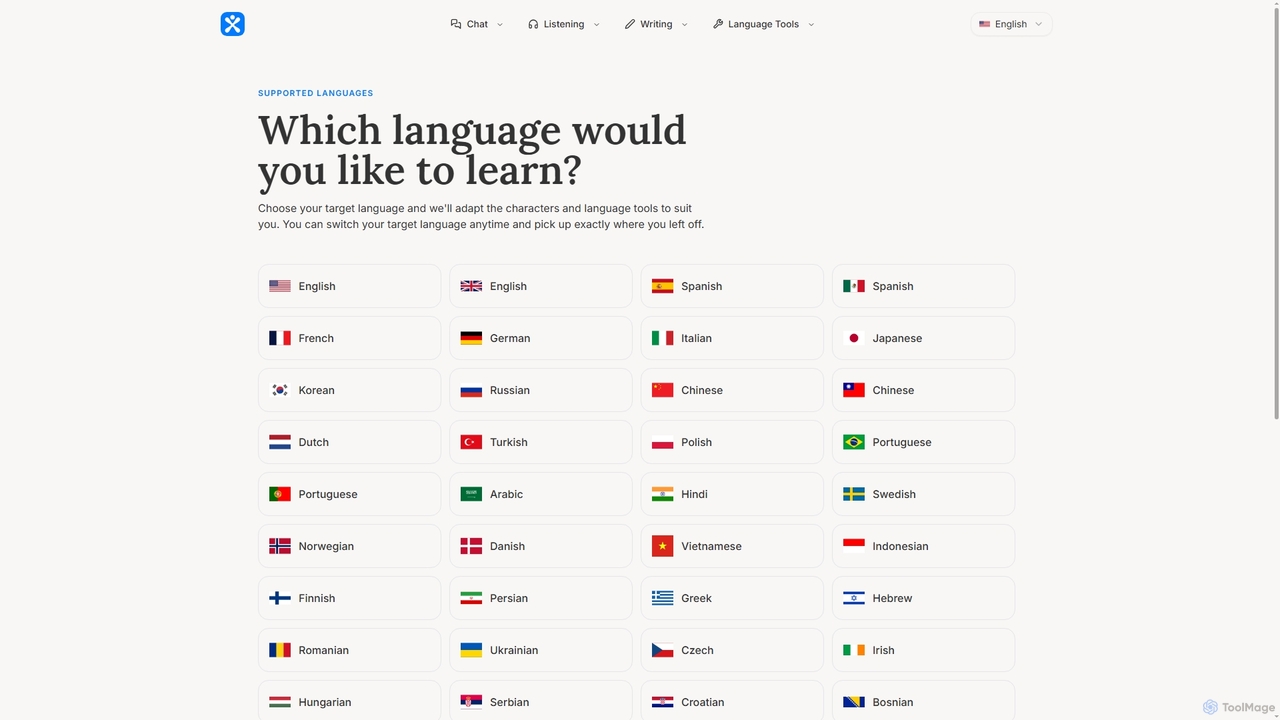Choose the Finnish language card
The width and height of the screenshot is (1280, 720).
(x=349, y=598)
